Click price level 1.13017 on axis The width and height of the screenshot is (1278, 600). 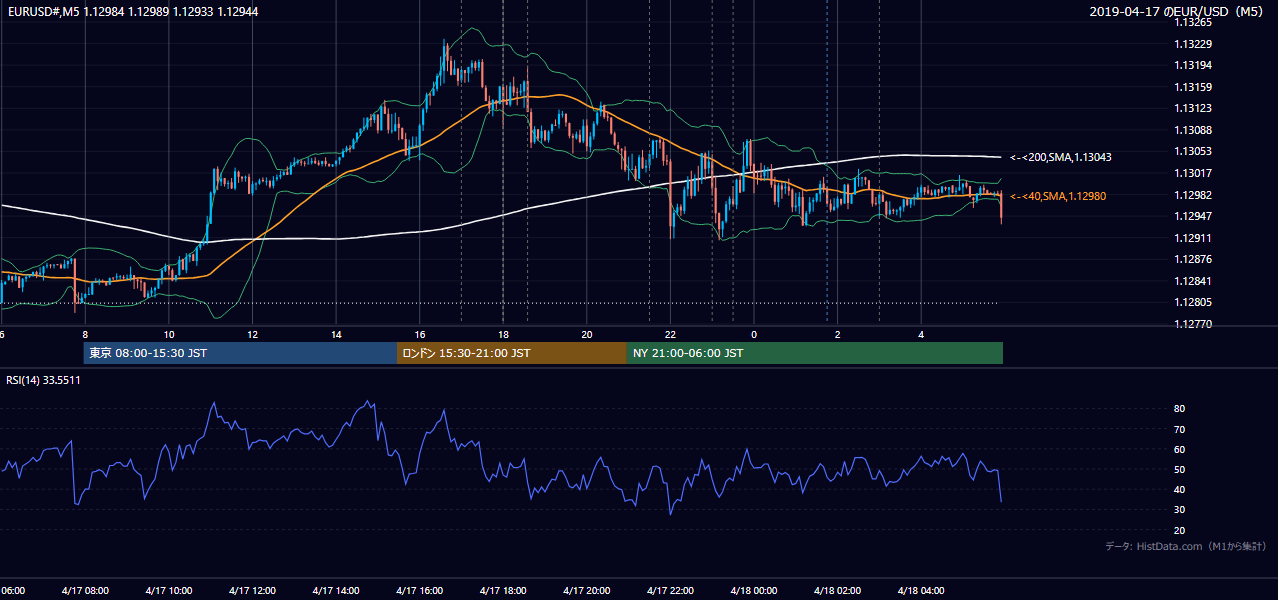pyautogui.click(x=1194, y=173)
